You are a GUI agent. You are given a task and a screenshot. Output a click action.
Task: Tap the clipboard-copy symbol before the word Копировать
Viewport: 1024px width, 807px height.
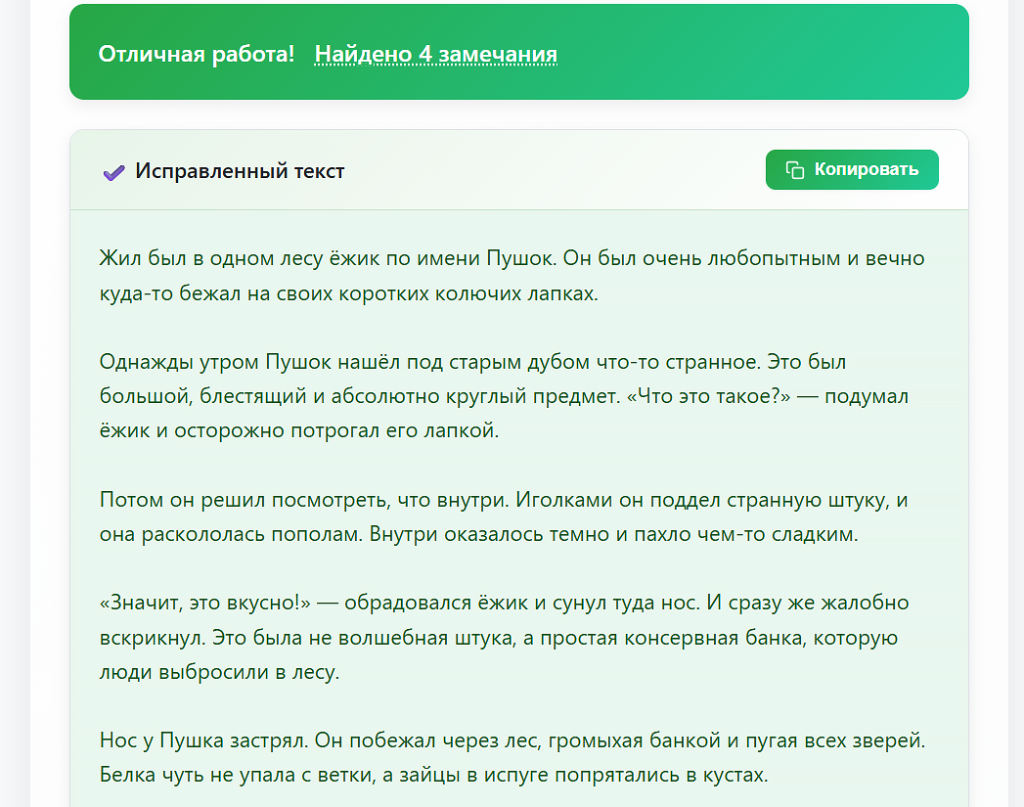click(x=793, y=169)
